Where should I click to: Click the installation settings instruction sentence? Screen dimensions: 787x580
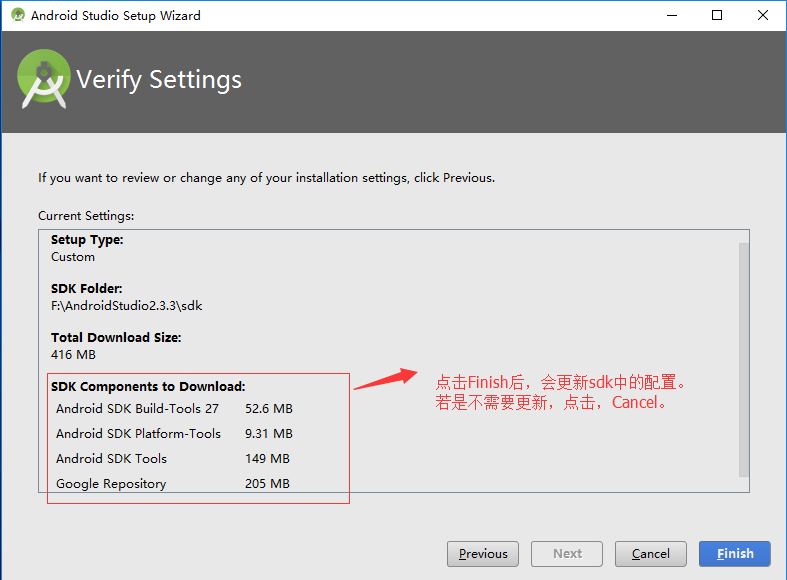[267, 178]
